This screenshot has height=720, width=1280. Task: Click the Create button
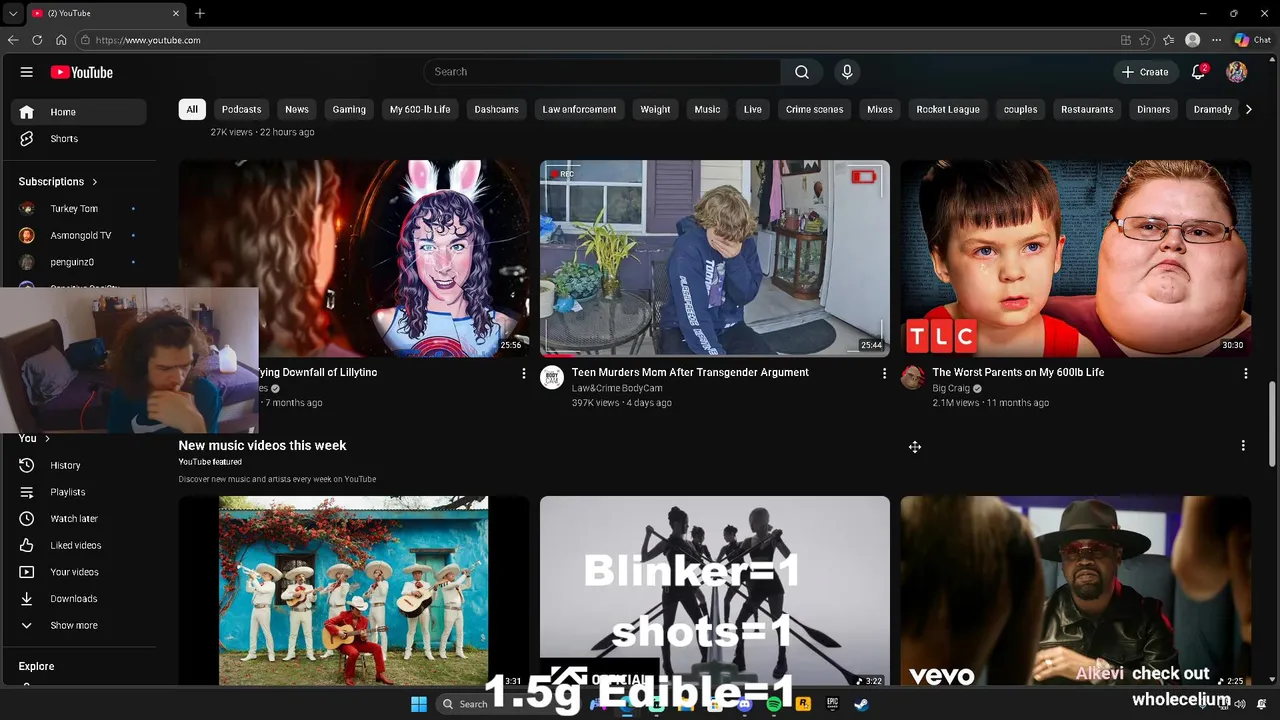point(1145,72)
